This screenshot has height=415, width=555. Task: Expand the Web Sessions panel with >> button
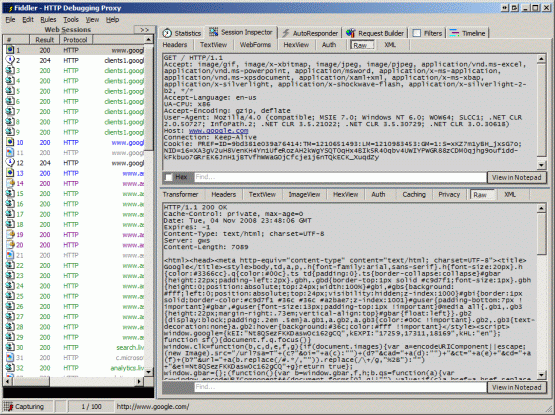144,30
